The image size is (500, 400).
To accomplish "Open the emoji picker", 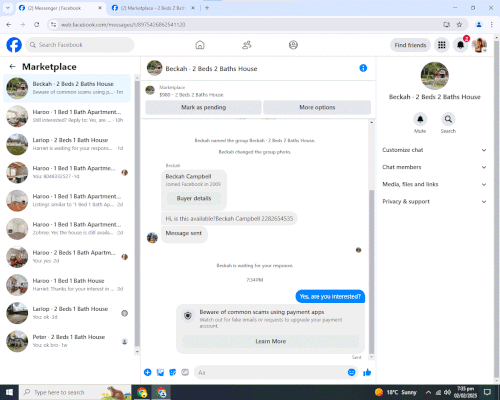I will point(351,372).
